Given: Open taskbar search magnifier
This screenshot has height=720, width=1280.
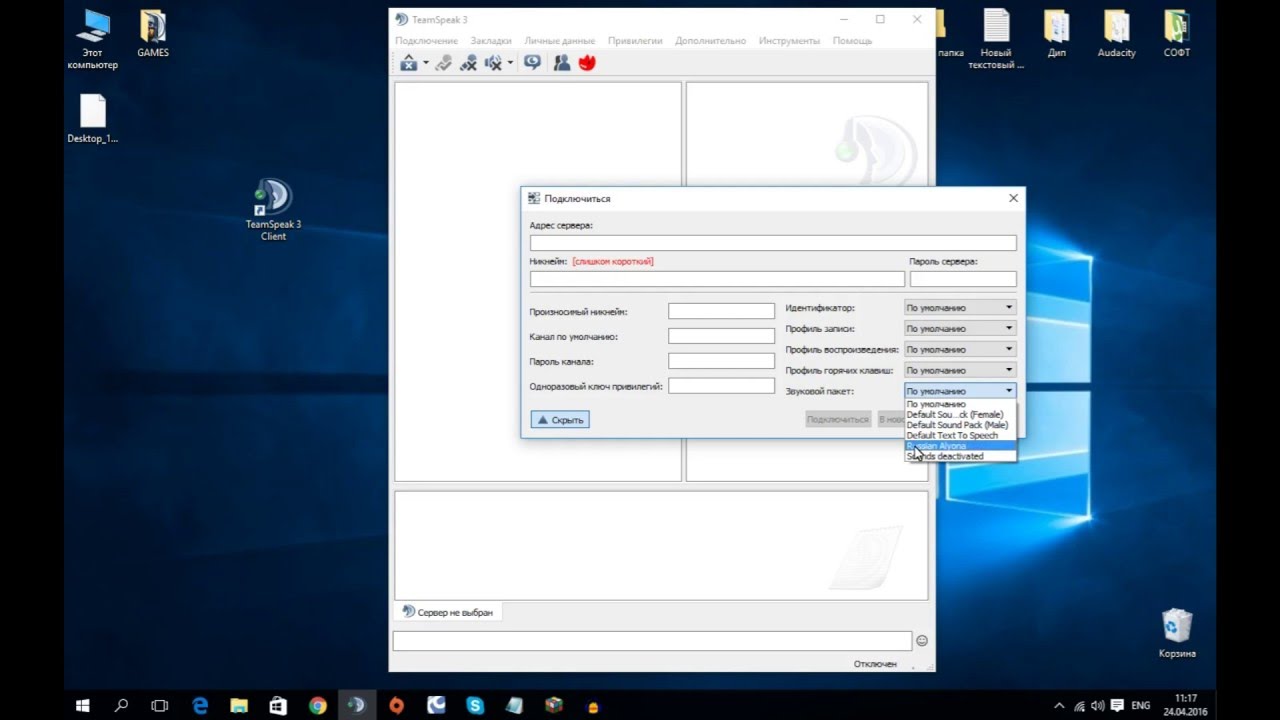Looking at the screenshot, I should pyautogui.click(x=122, y=705).
